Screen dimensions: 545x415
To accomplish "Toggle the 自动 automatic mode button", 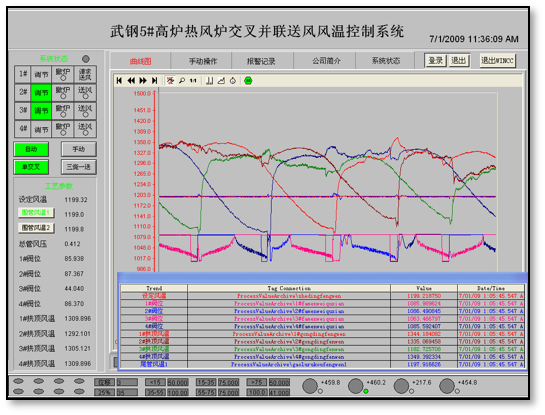I will pos(31,149).
